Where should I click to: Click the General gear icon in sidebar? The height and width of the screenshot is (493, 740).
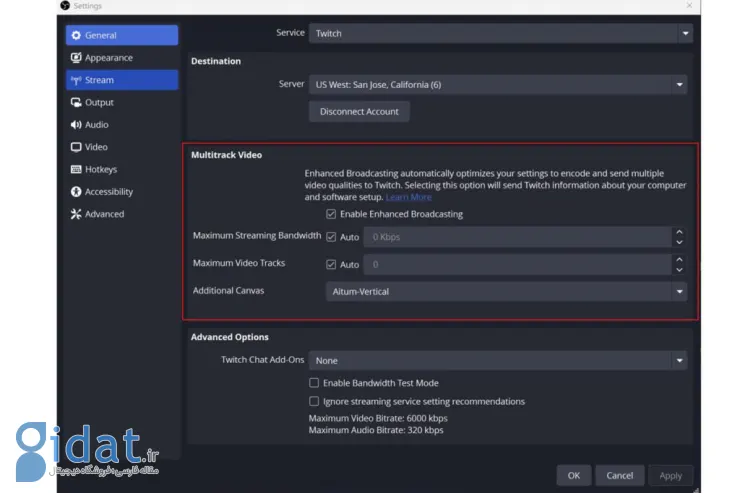tap(76, 35)
